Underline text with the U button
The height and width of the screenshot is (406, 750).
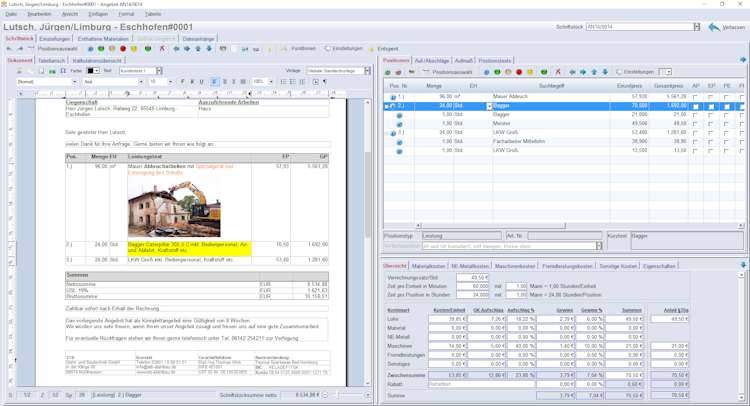click(x=201, y=82)
